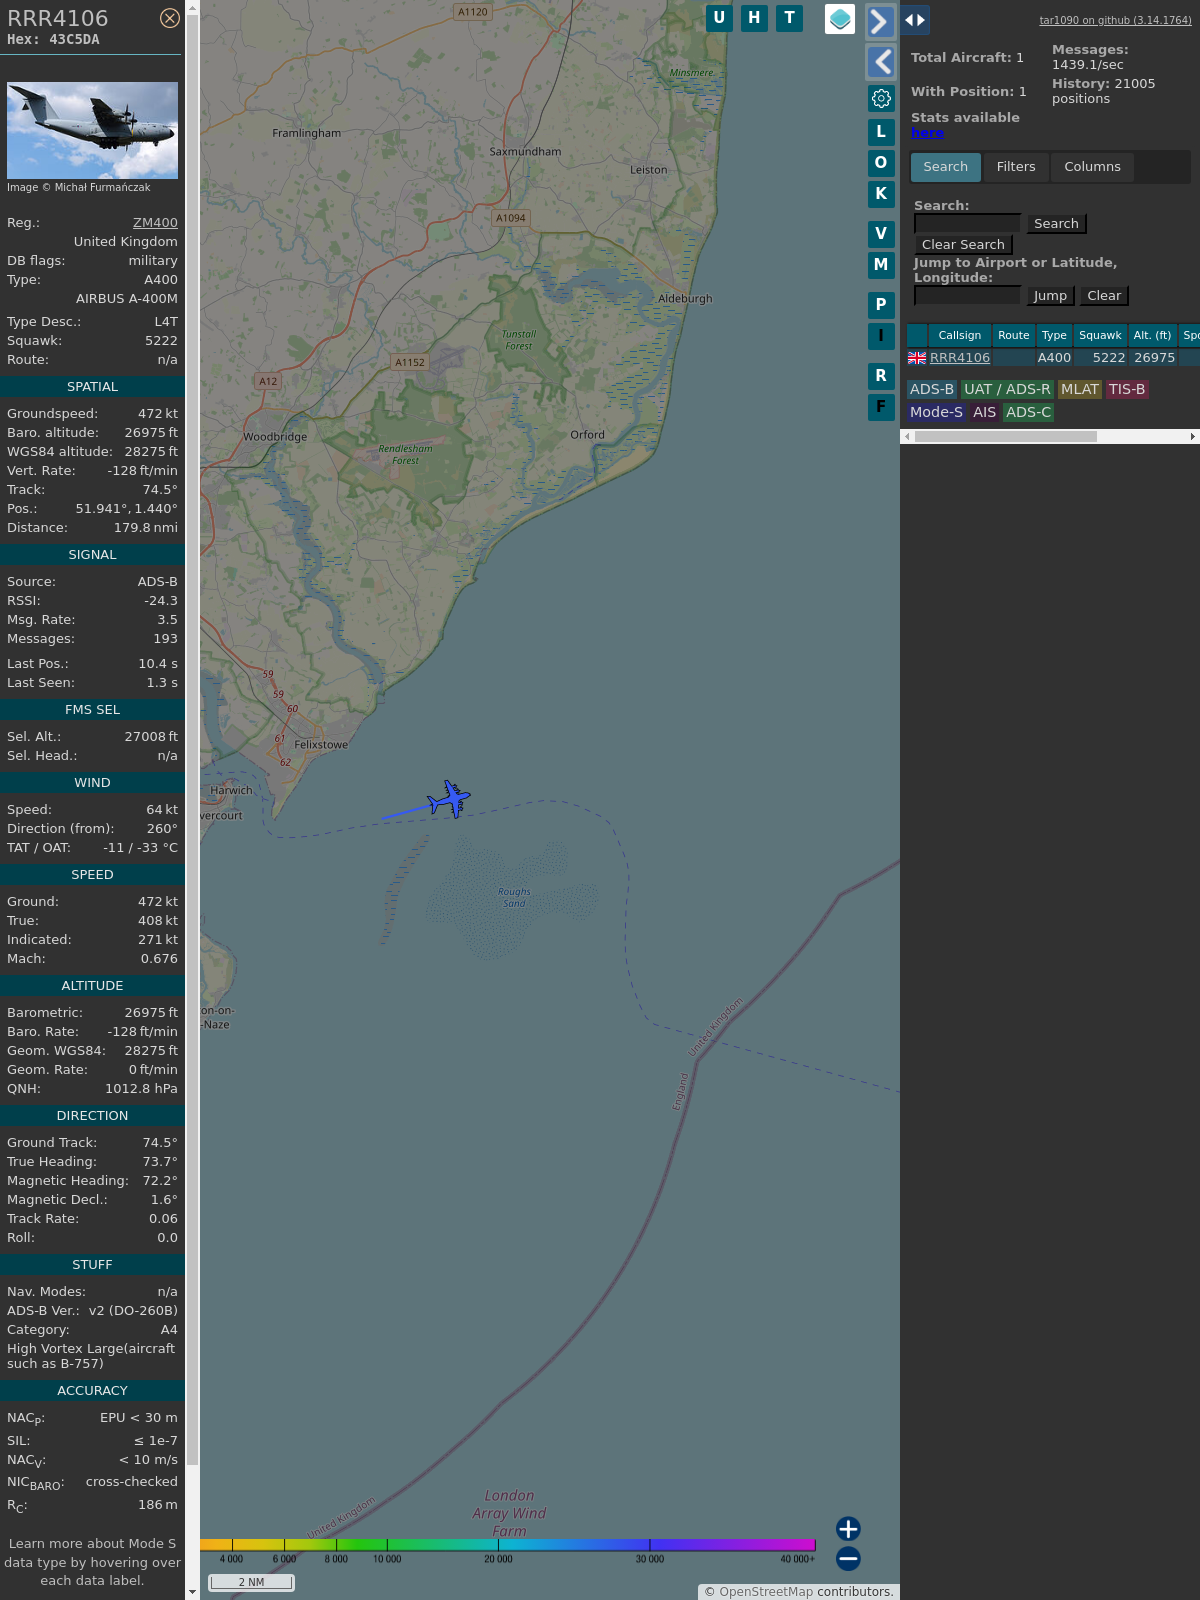The width and height of the screenshot is (1200, 1600).
Task: Click scrollbar right arrow in aircraft table
Action: (x=1192, y=437)
